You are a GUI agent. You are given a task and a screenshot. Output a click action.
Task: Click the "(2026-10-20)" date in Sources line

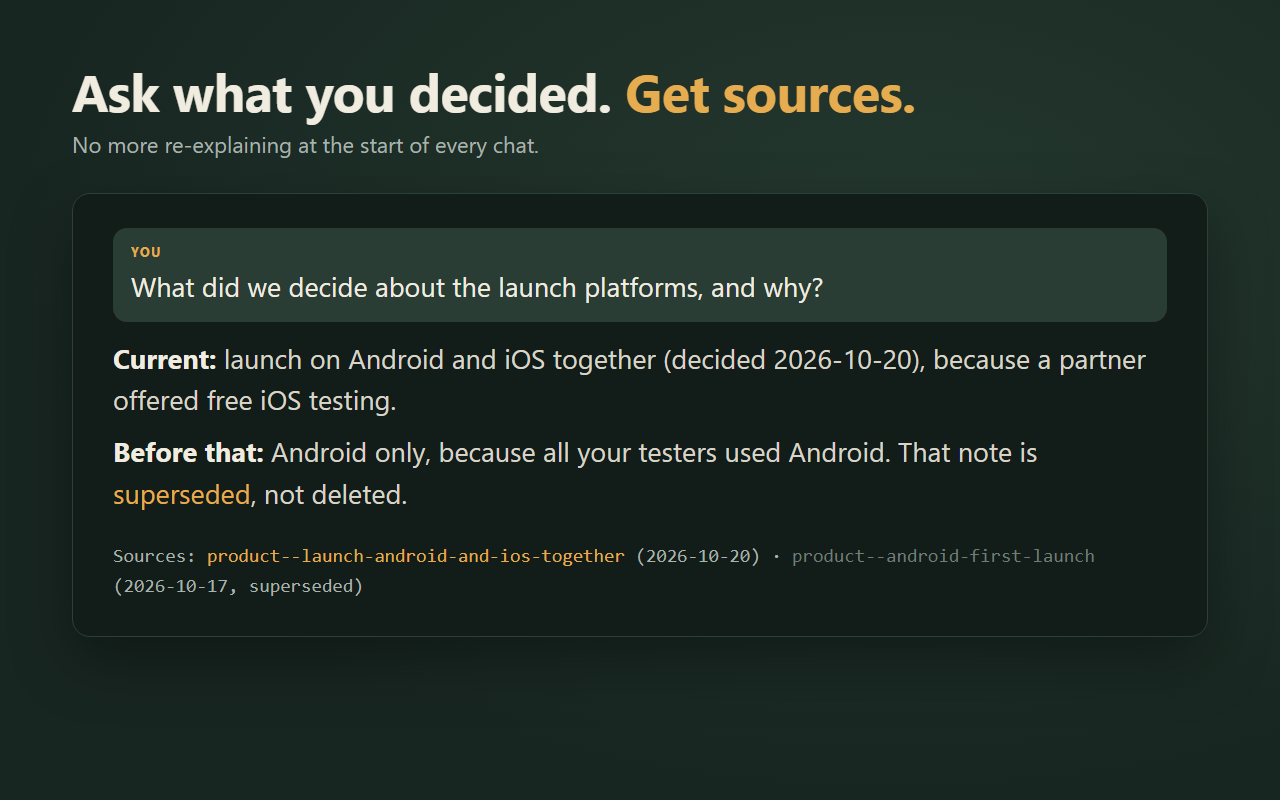click(698, 556)
